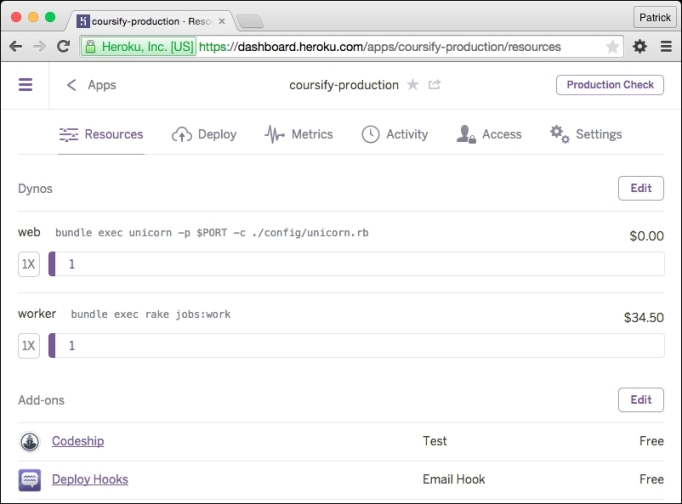Go back to Apps list
Image resolution: width=682 pixels, height=504 pixels.
click(91, 85)
